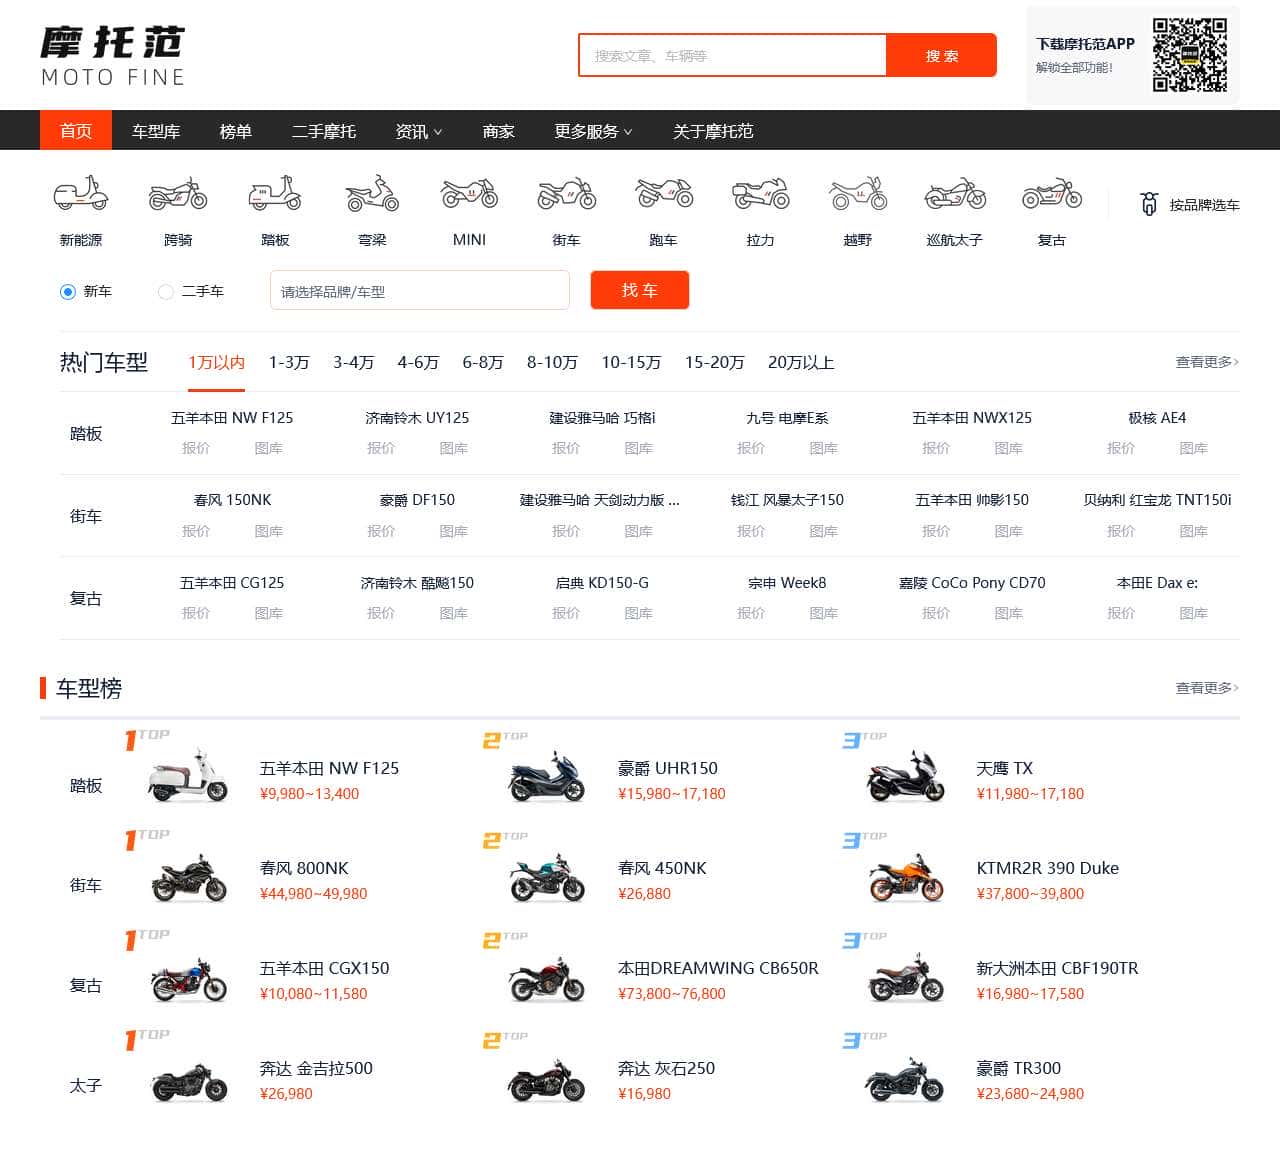
Task: Open 报价 under 春风 150NK
Action: click(196, 531)
